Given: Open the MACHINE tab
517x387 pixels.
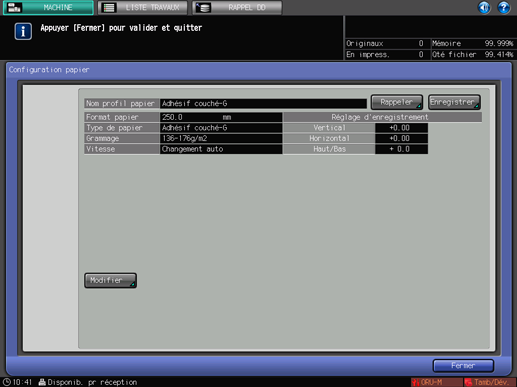Looking at the screenshot, I should tap(48, 7).
